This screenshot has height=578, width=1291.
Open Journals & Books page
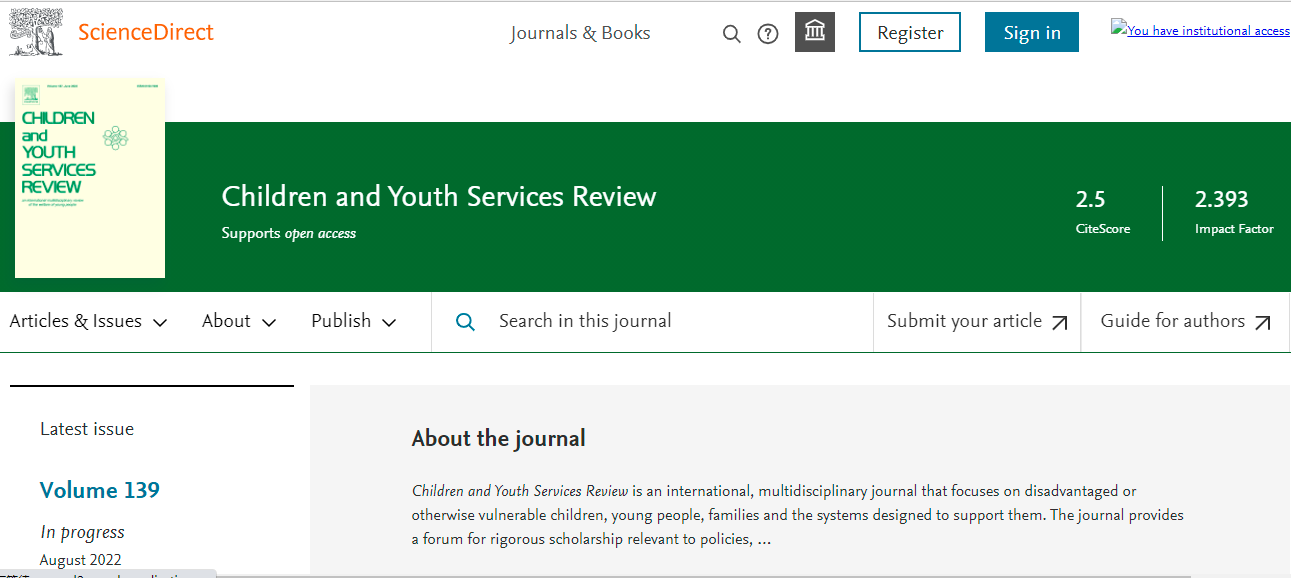pyautogui.click(x=580, y=33)
